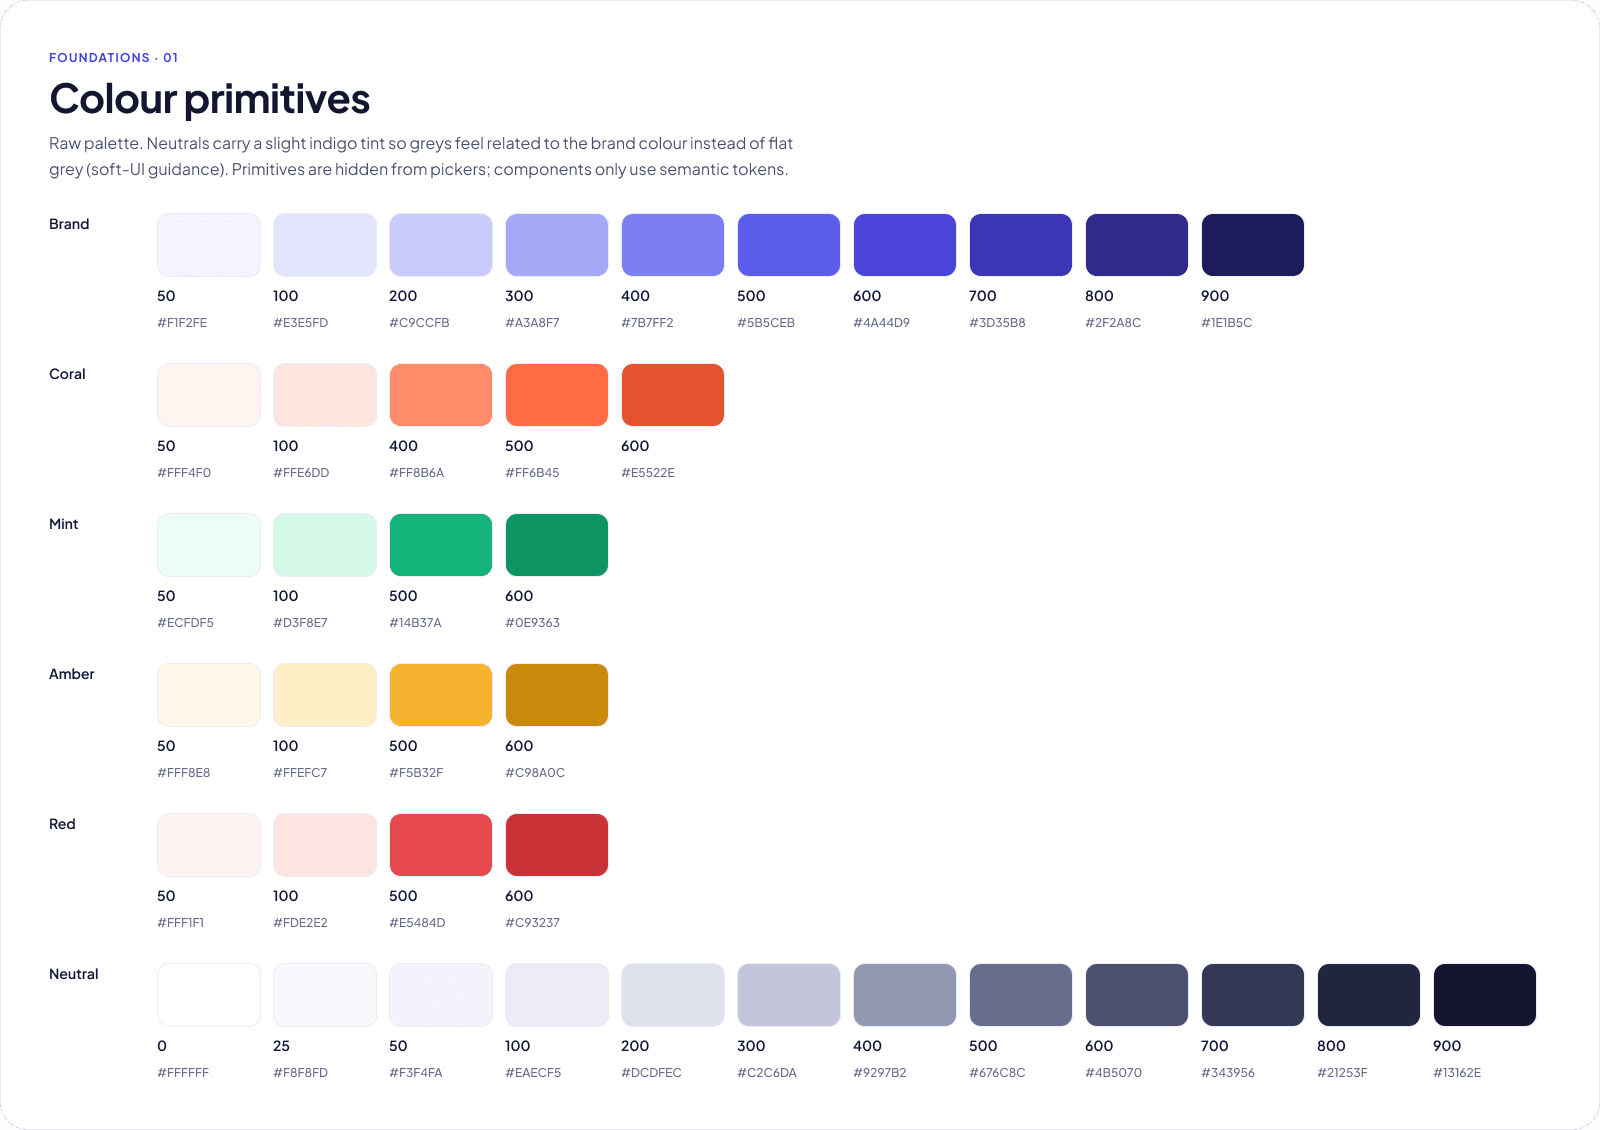Pick the Neutral 200 swatch
The image size is (1600, 1130).
point(673,995)
